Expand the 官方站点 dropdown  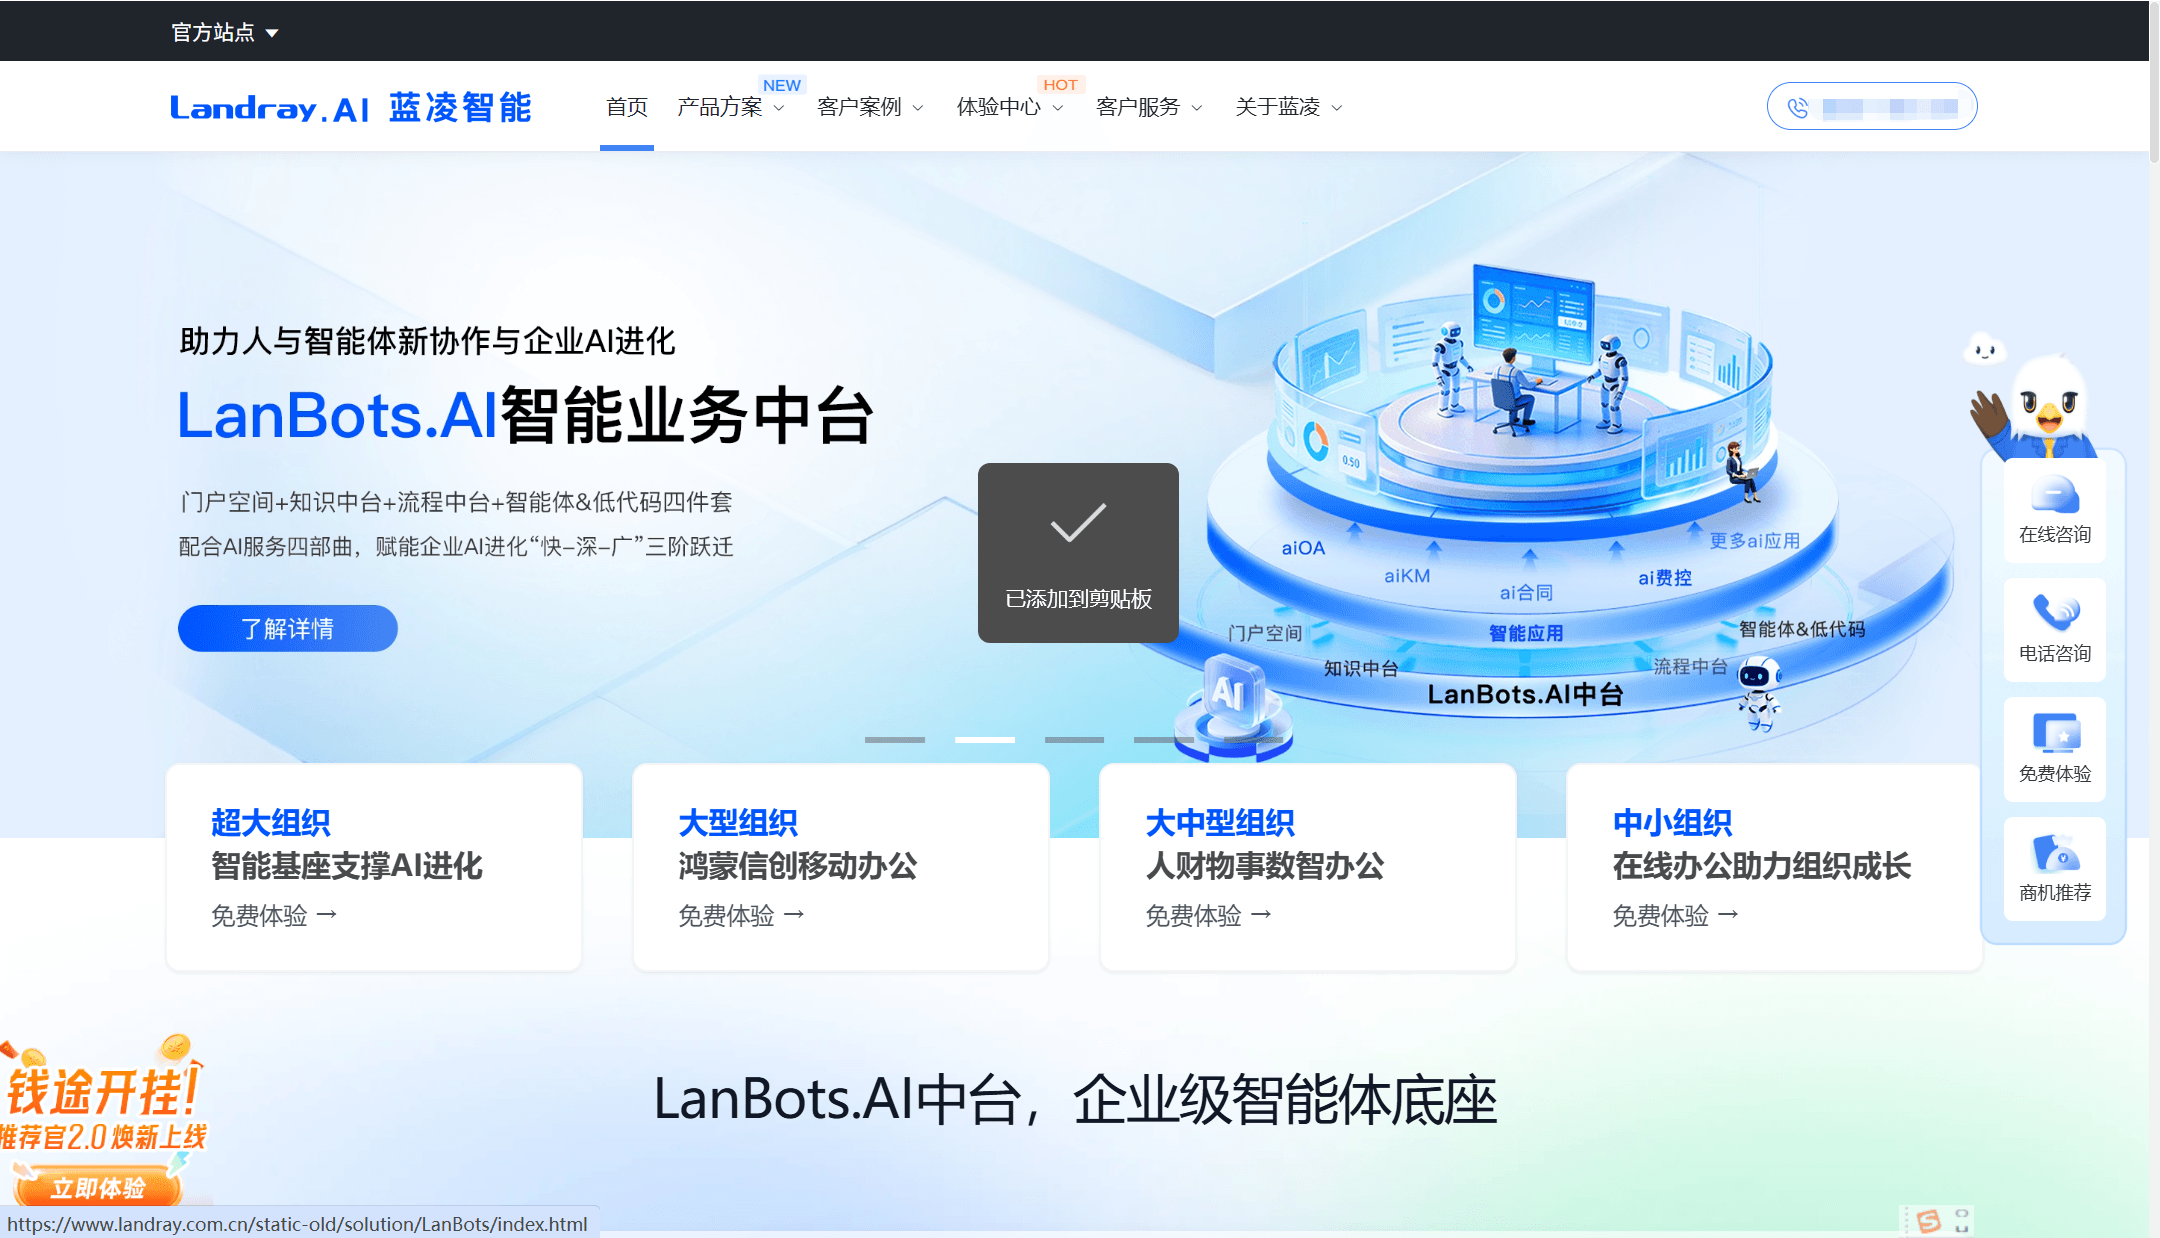coord(224,33)
